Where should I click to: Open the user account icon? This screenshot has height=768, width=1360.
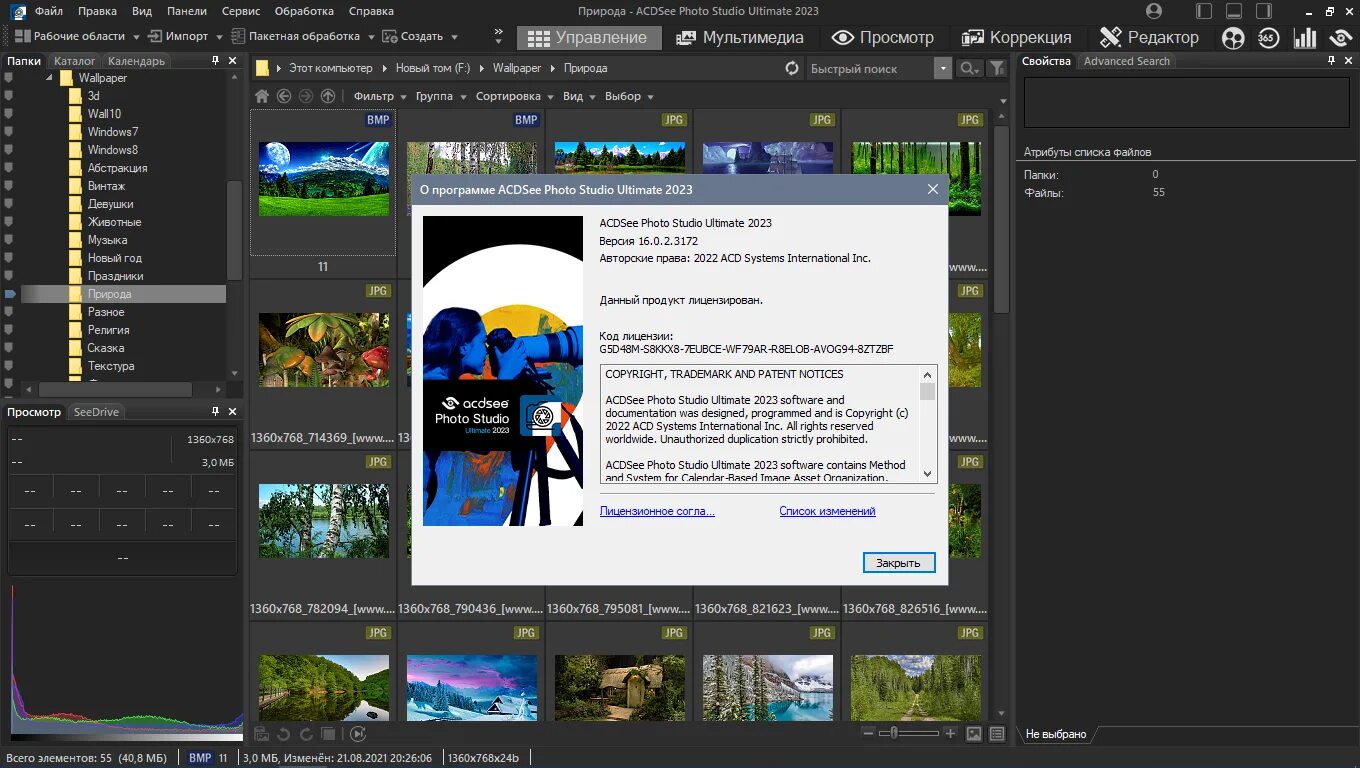click(x=1154, y=11)
